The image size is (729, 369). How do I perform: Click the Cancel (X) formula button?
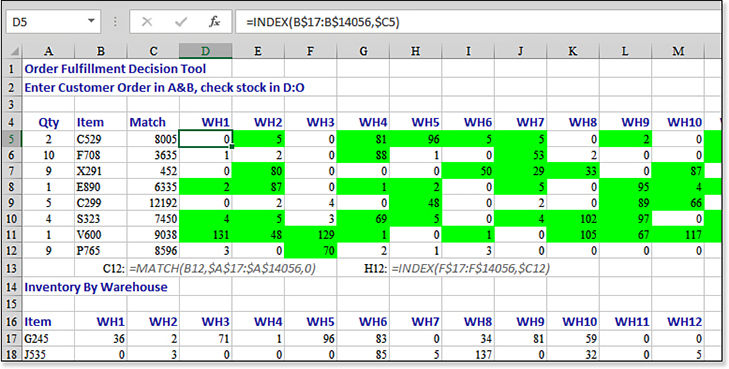pyautogui.click(x=146, y=21)
